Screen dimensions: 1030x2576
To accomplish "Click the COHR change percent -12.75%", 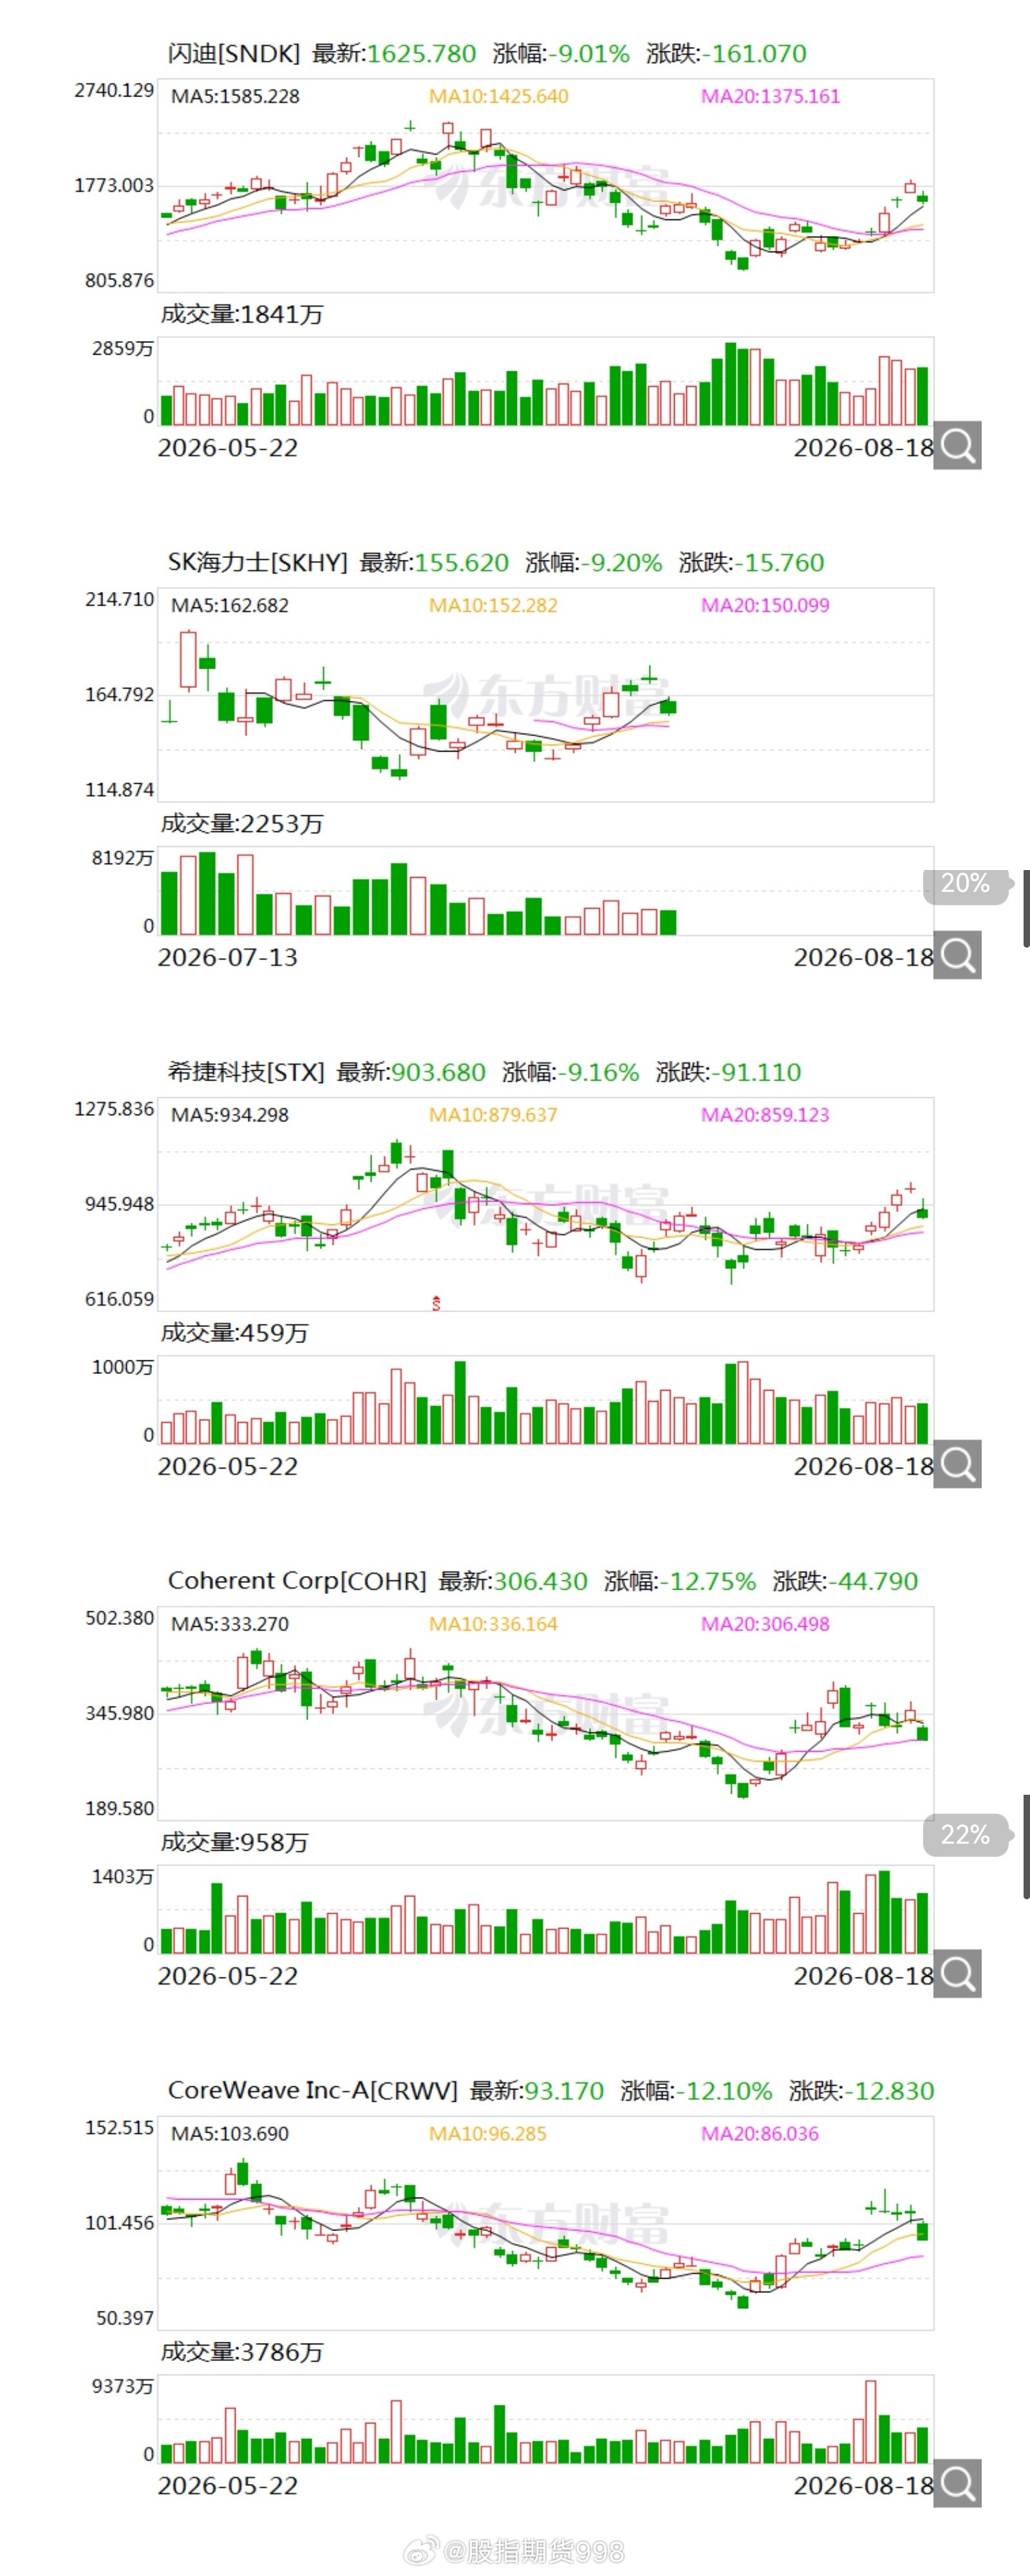I will point(708,1581).
